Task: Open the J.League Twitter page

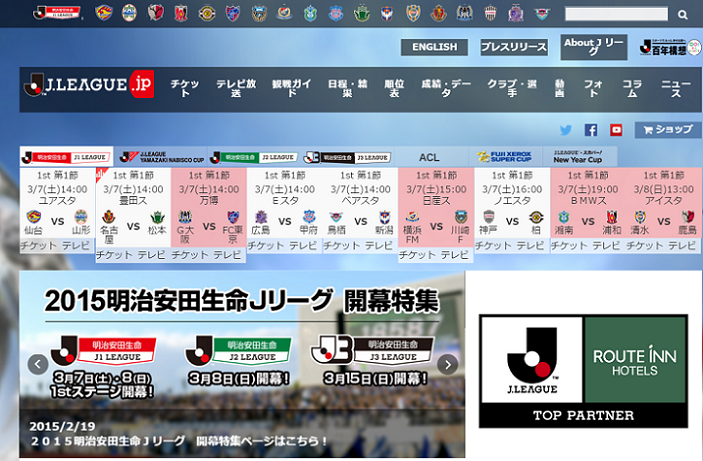Action: pyautogui.click(x=566, y=130)
